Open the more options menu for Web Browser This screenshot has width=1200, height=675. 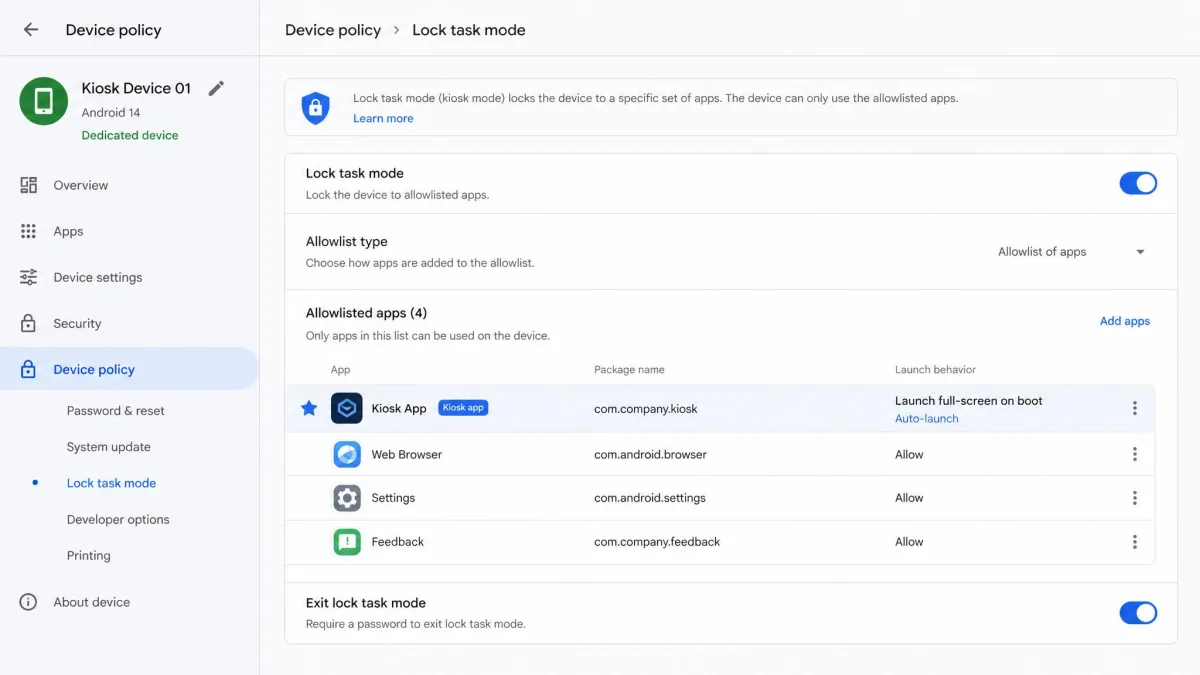point(1134,454)
